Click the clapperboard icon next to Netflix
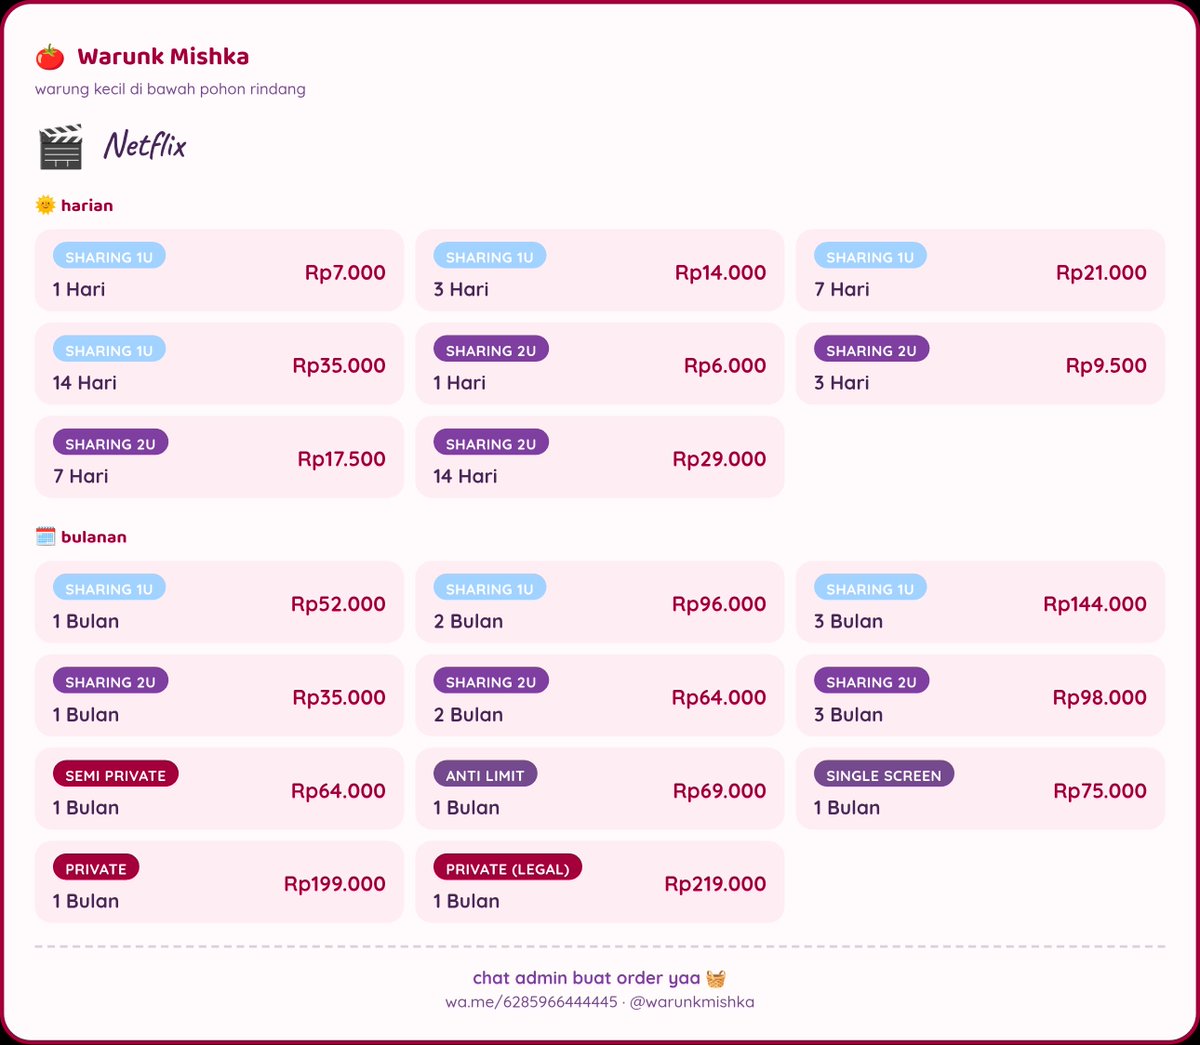The image size is (1200, 1045). [61, 147]
